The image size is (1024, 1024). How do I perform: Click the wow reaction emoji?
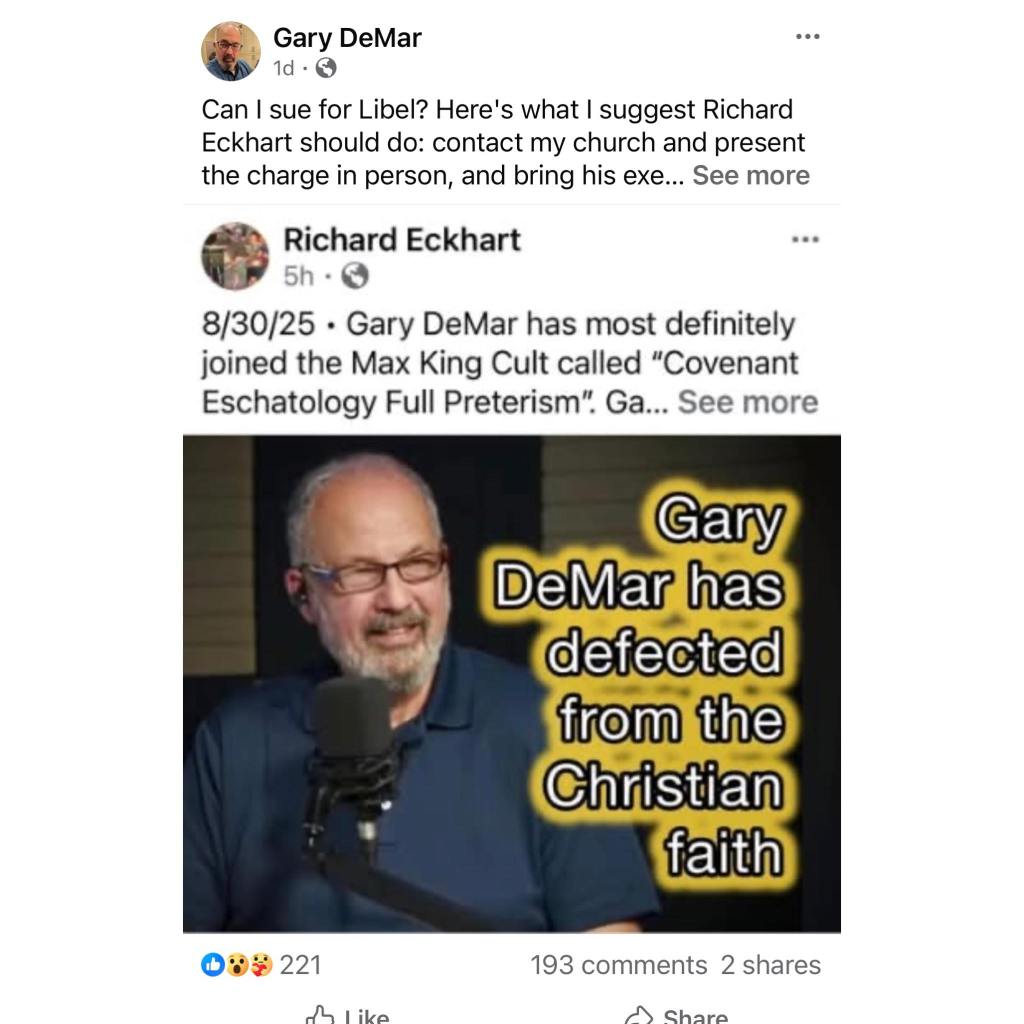[236, 965]
